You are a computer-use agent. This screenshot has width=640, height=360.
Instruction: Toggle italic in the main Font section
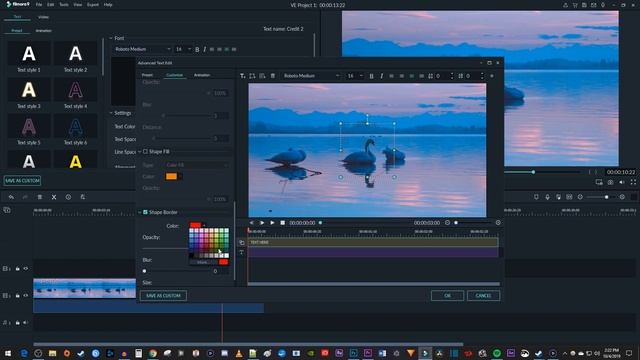204,49
